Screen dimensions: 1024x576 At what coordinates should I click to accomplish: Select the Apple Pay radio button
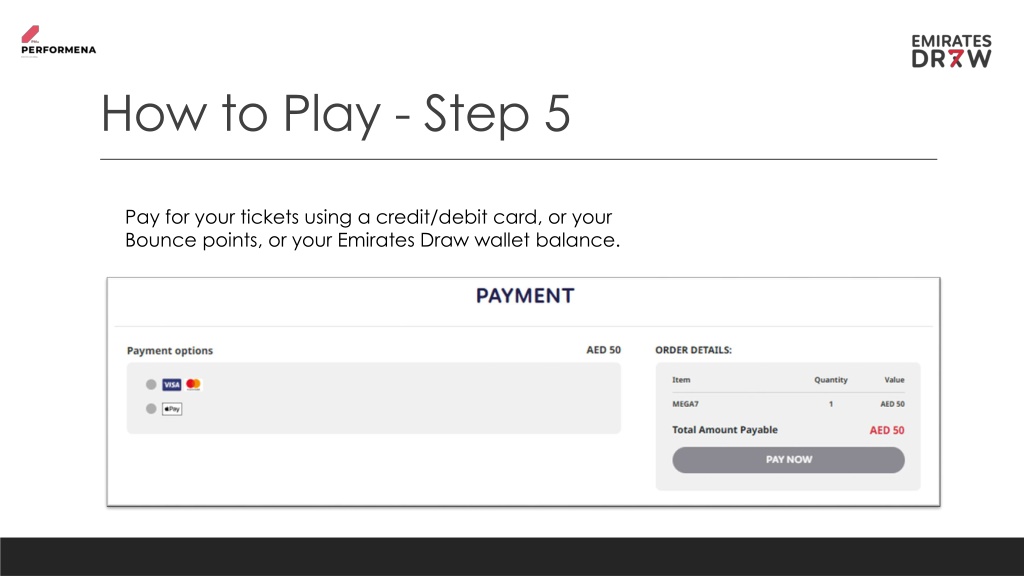(151, 409)
